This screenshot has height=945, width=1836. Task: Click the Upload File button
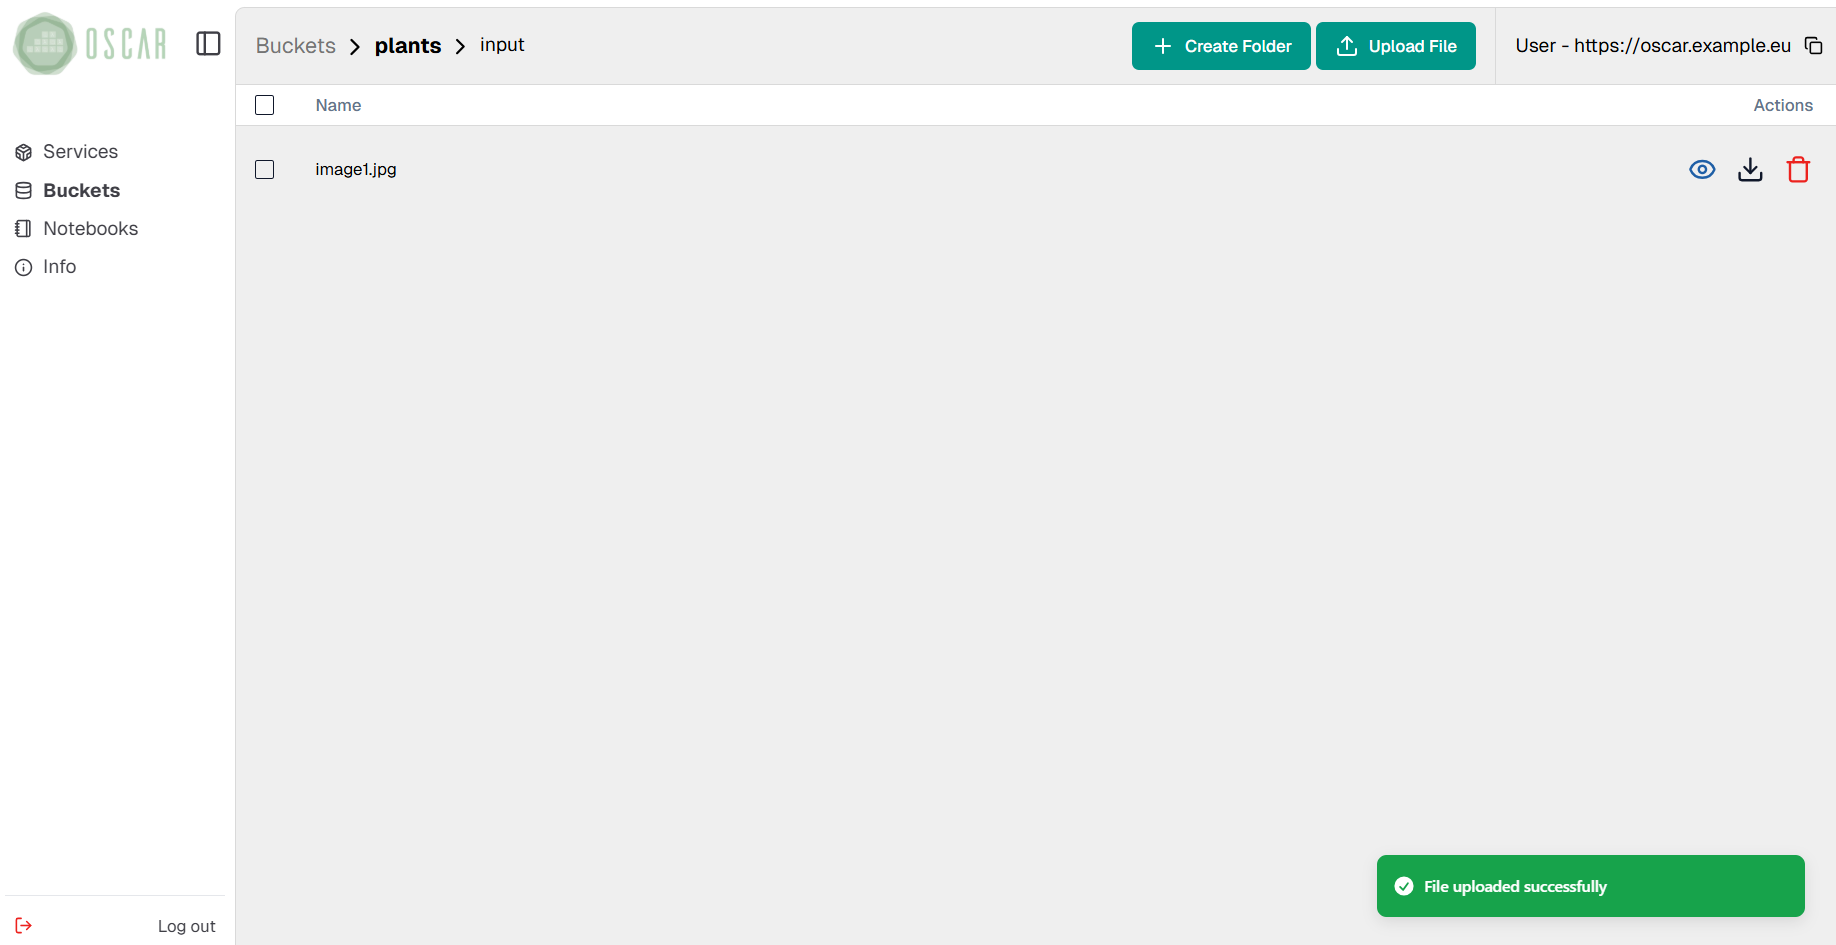(1396, 45)
